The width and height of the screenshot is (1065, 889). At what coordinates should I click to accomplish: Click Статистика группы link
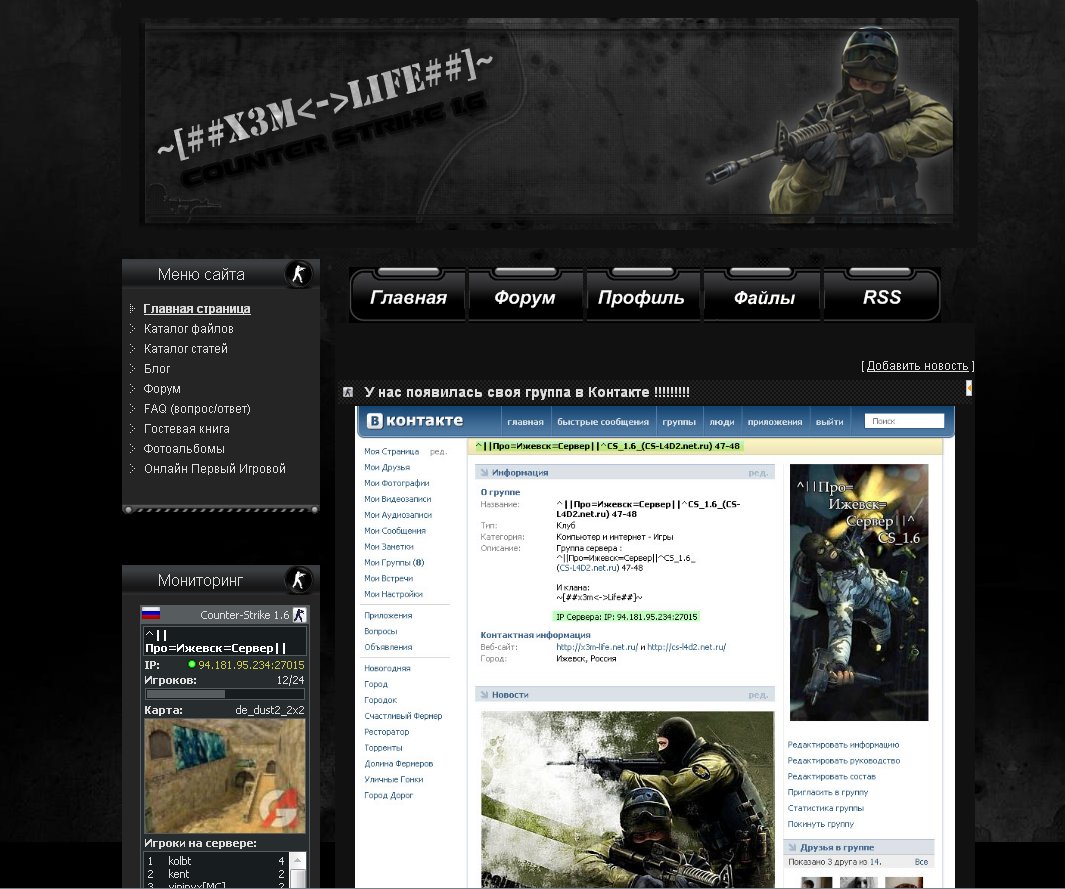tap(825, 808)
